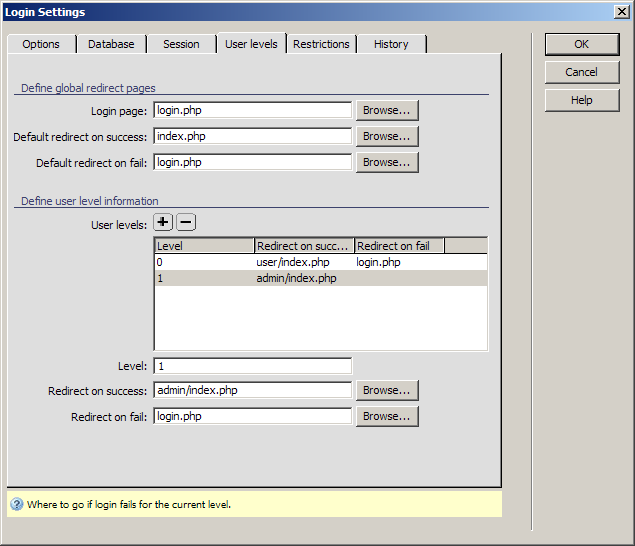Open the Database tab

point(111,44)
